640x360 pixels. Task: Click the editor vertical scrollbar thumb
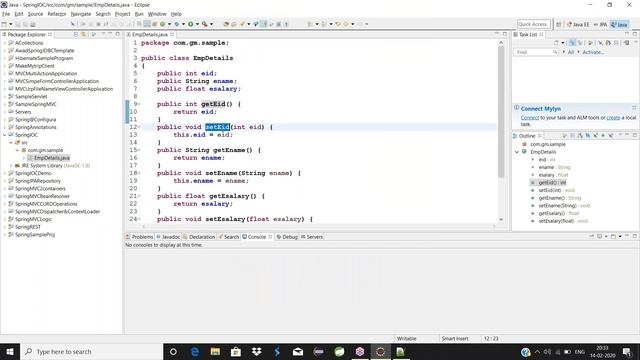[x=501, y=111]
